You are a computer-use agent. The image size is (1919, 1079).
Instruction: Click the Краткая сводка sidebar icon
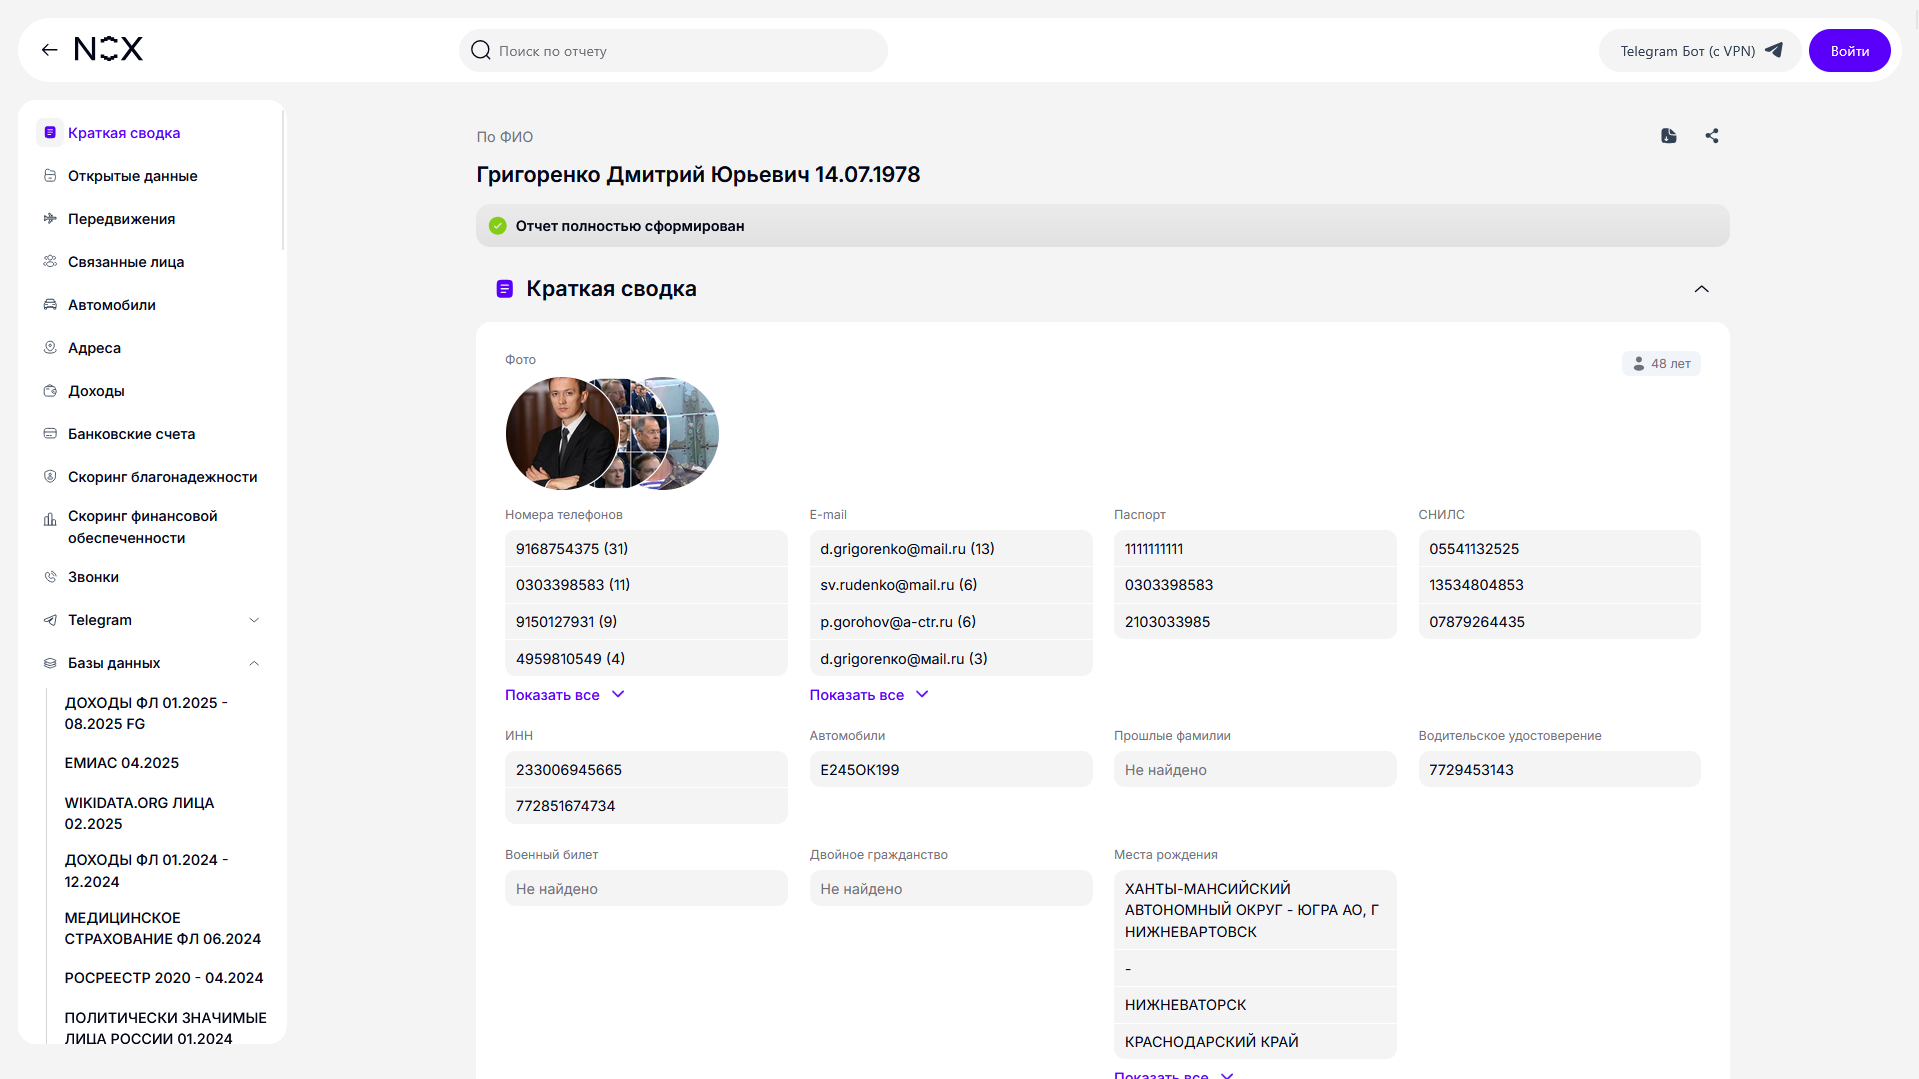click(x=50, y=132)
